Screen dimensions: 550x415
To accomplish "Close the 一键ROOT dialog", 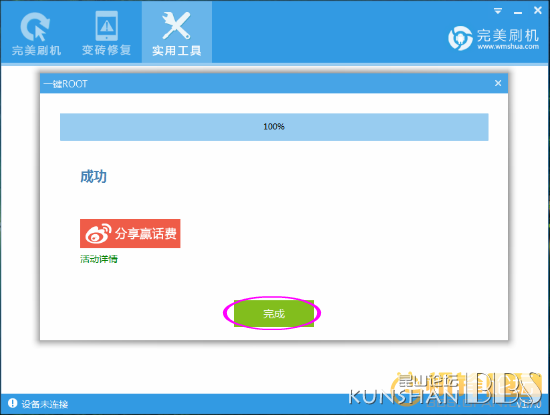I will pyautogui.click(x=498, y=83).
